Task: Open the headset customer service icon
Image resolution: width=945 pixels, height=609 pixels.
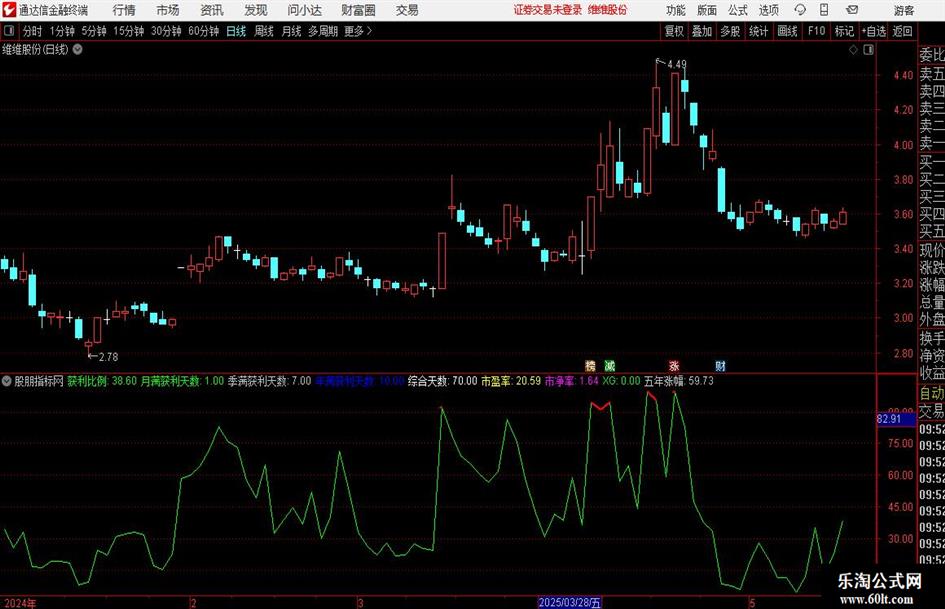Action: [x=800, y=10]
